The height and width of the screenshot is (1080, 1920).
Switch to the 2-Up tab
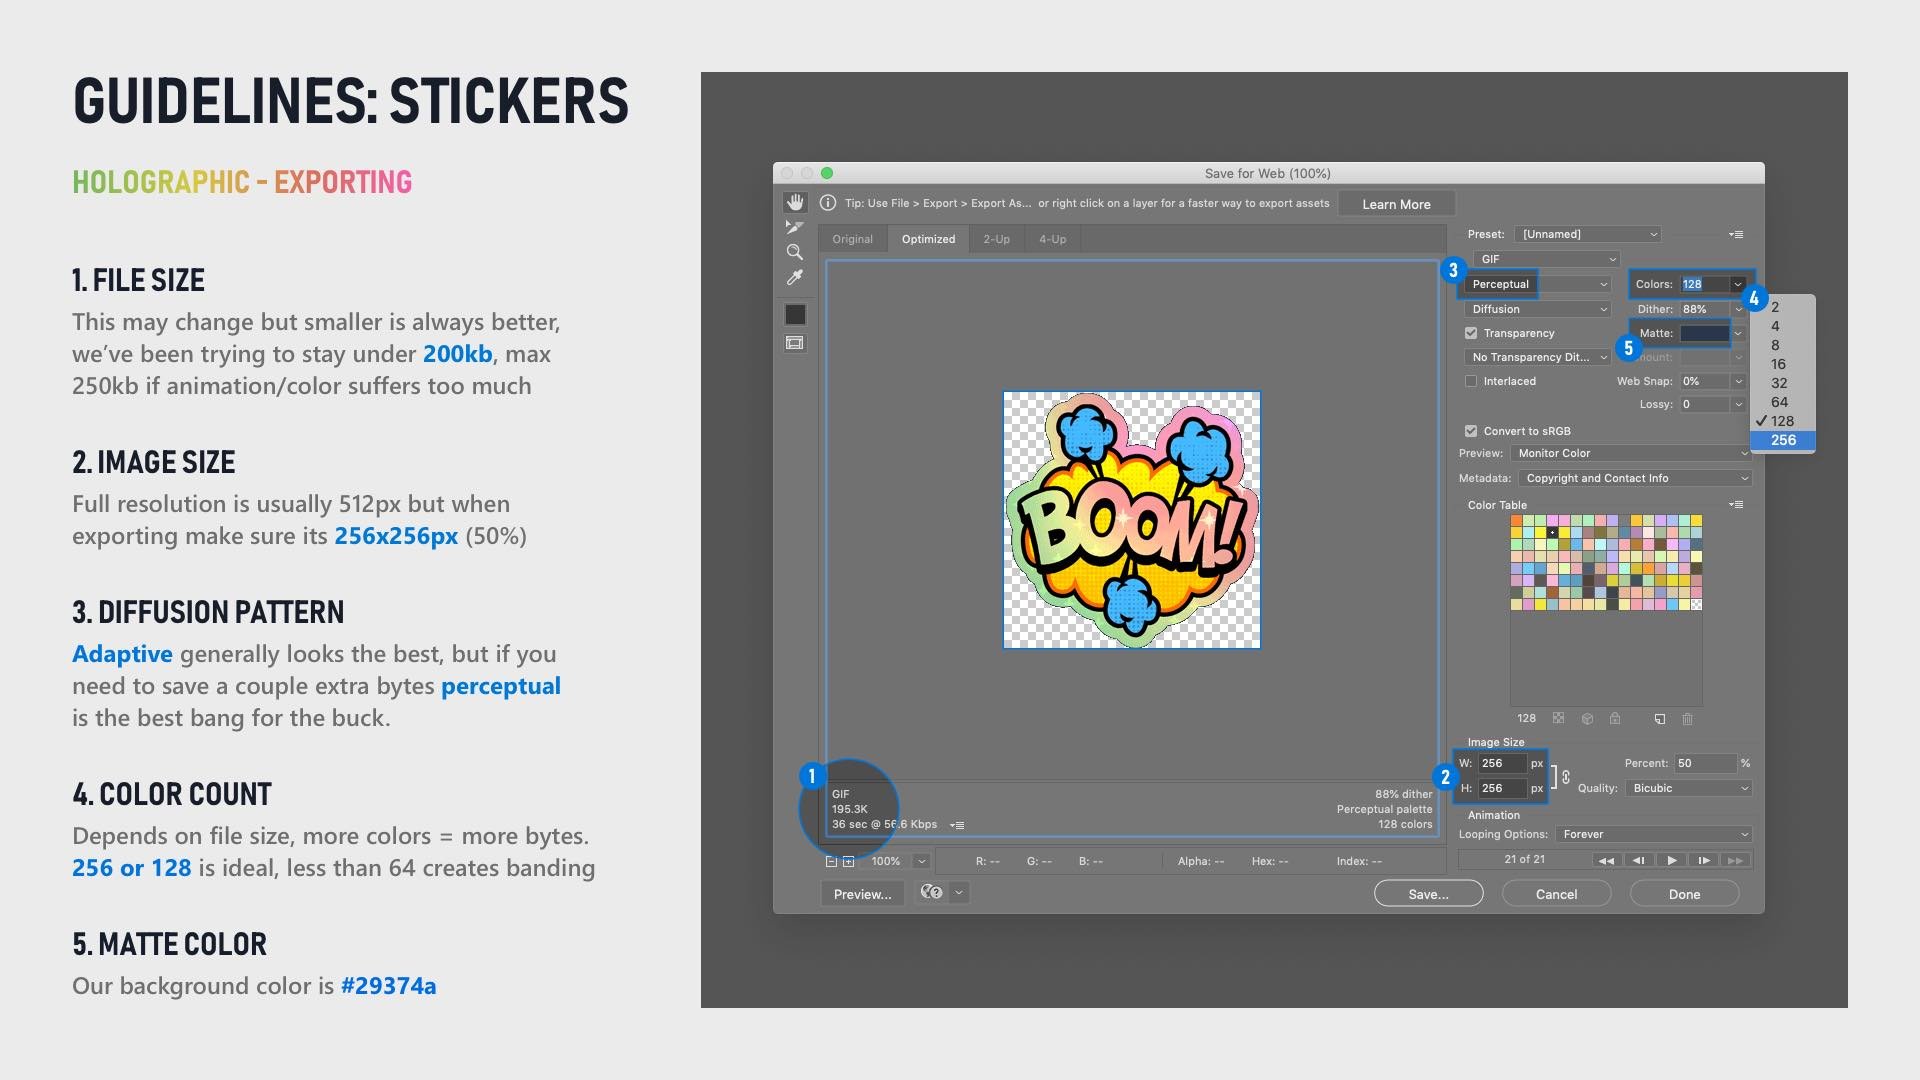(996, 239)
